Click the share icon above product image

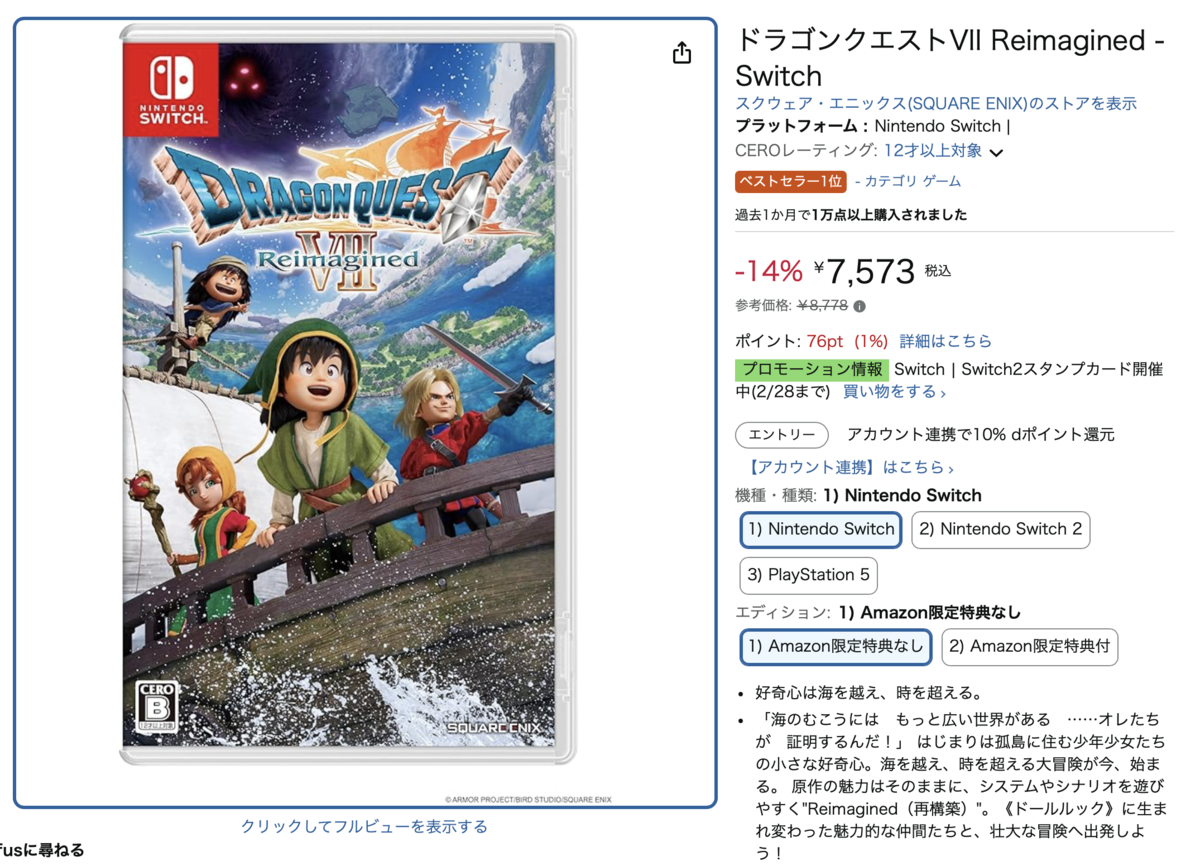click(682, 53)
